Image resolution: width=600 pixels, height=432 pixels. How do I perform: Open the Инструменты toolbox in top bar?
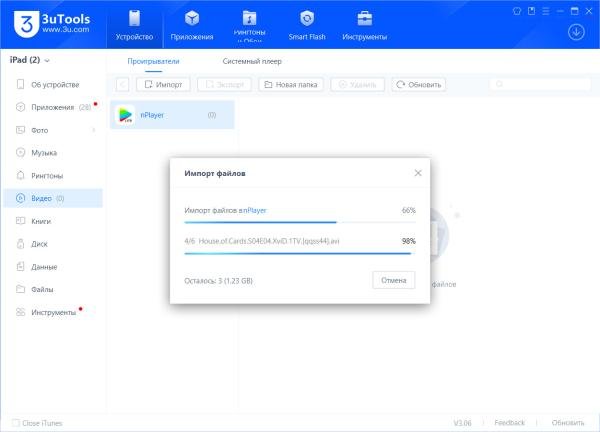coord(364,25)
